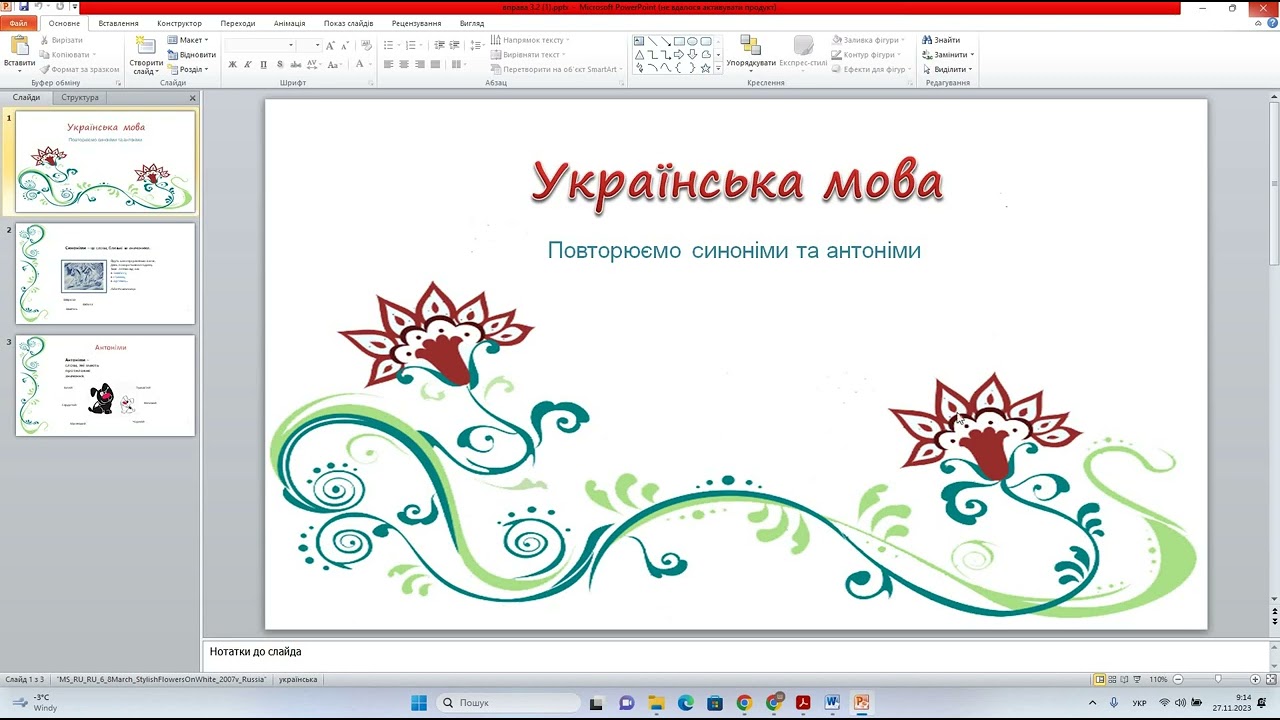Open Виділити (Select) dropdown

point(947,70)
